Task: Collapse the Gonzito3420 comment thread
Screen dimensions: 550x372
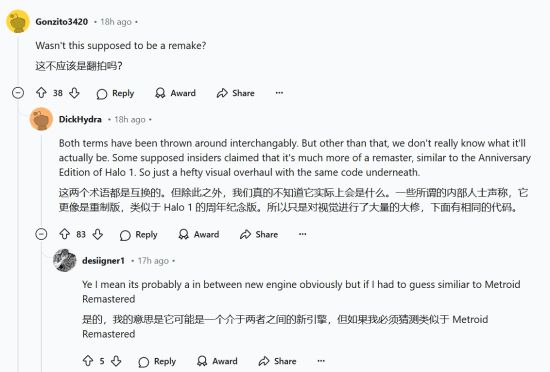Action: pyautogui.click(x=18, y=93)
